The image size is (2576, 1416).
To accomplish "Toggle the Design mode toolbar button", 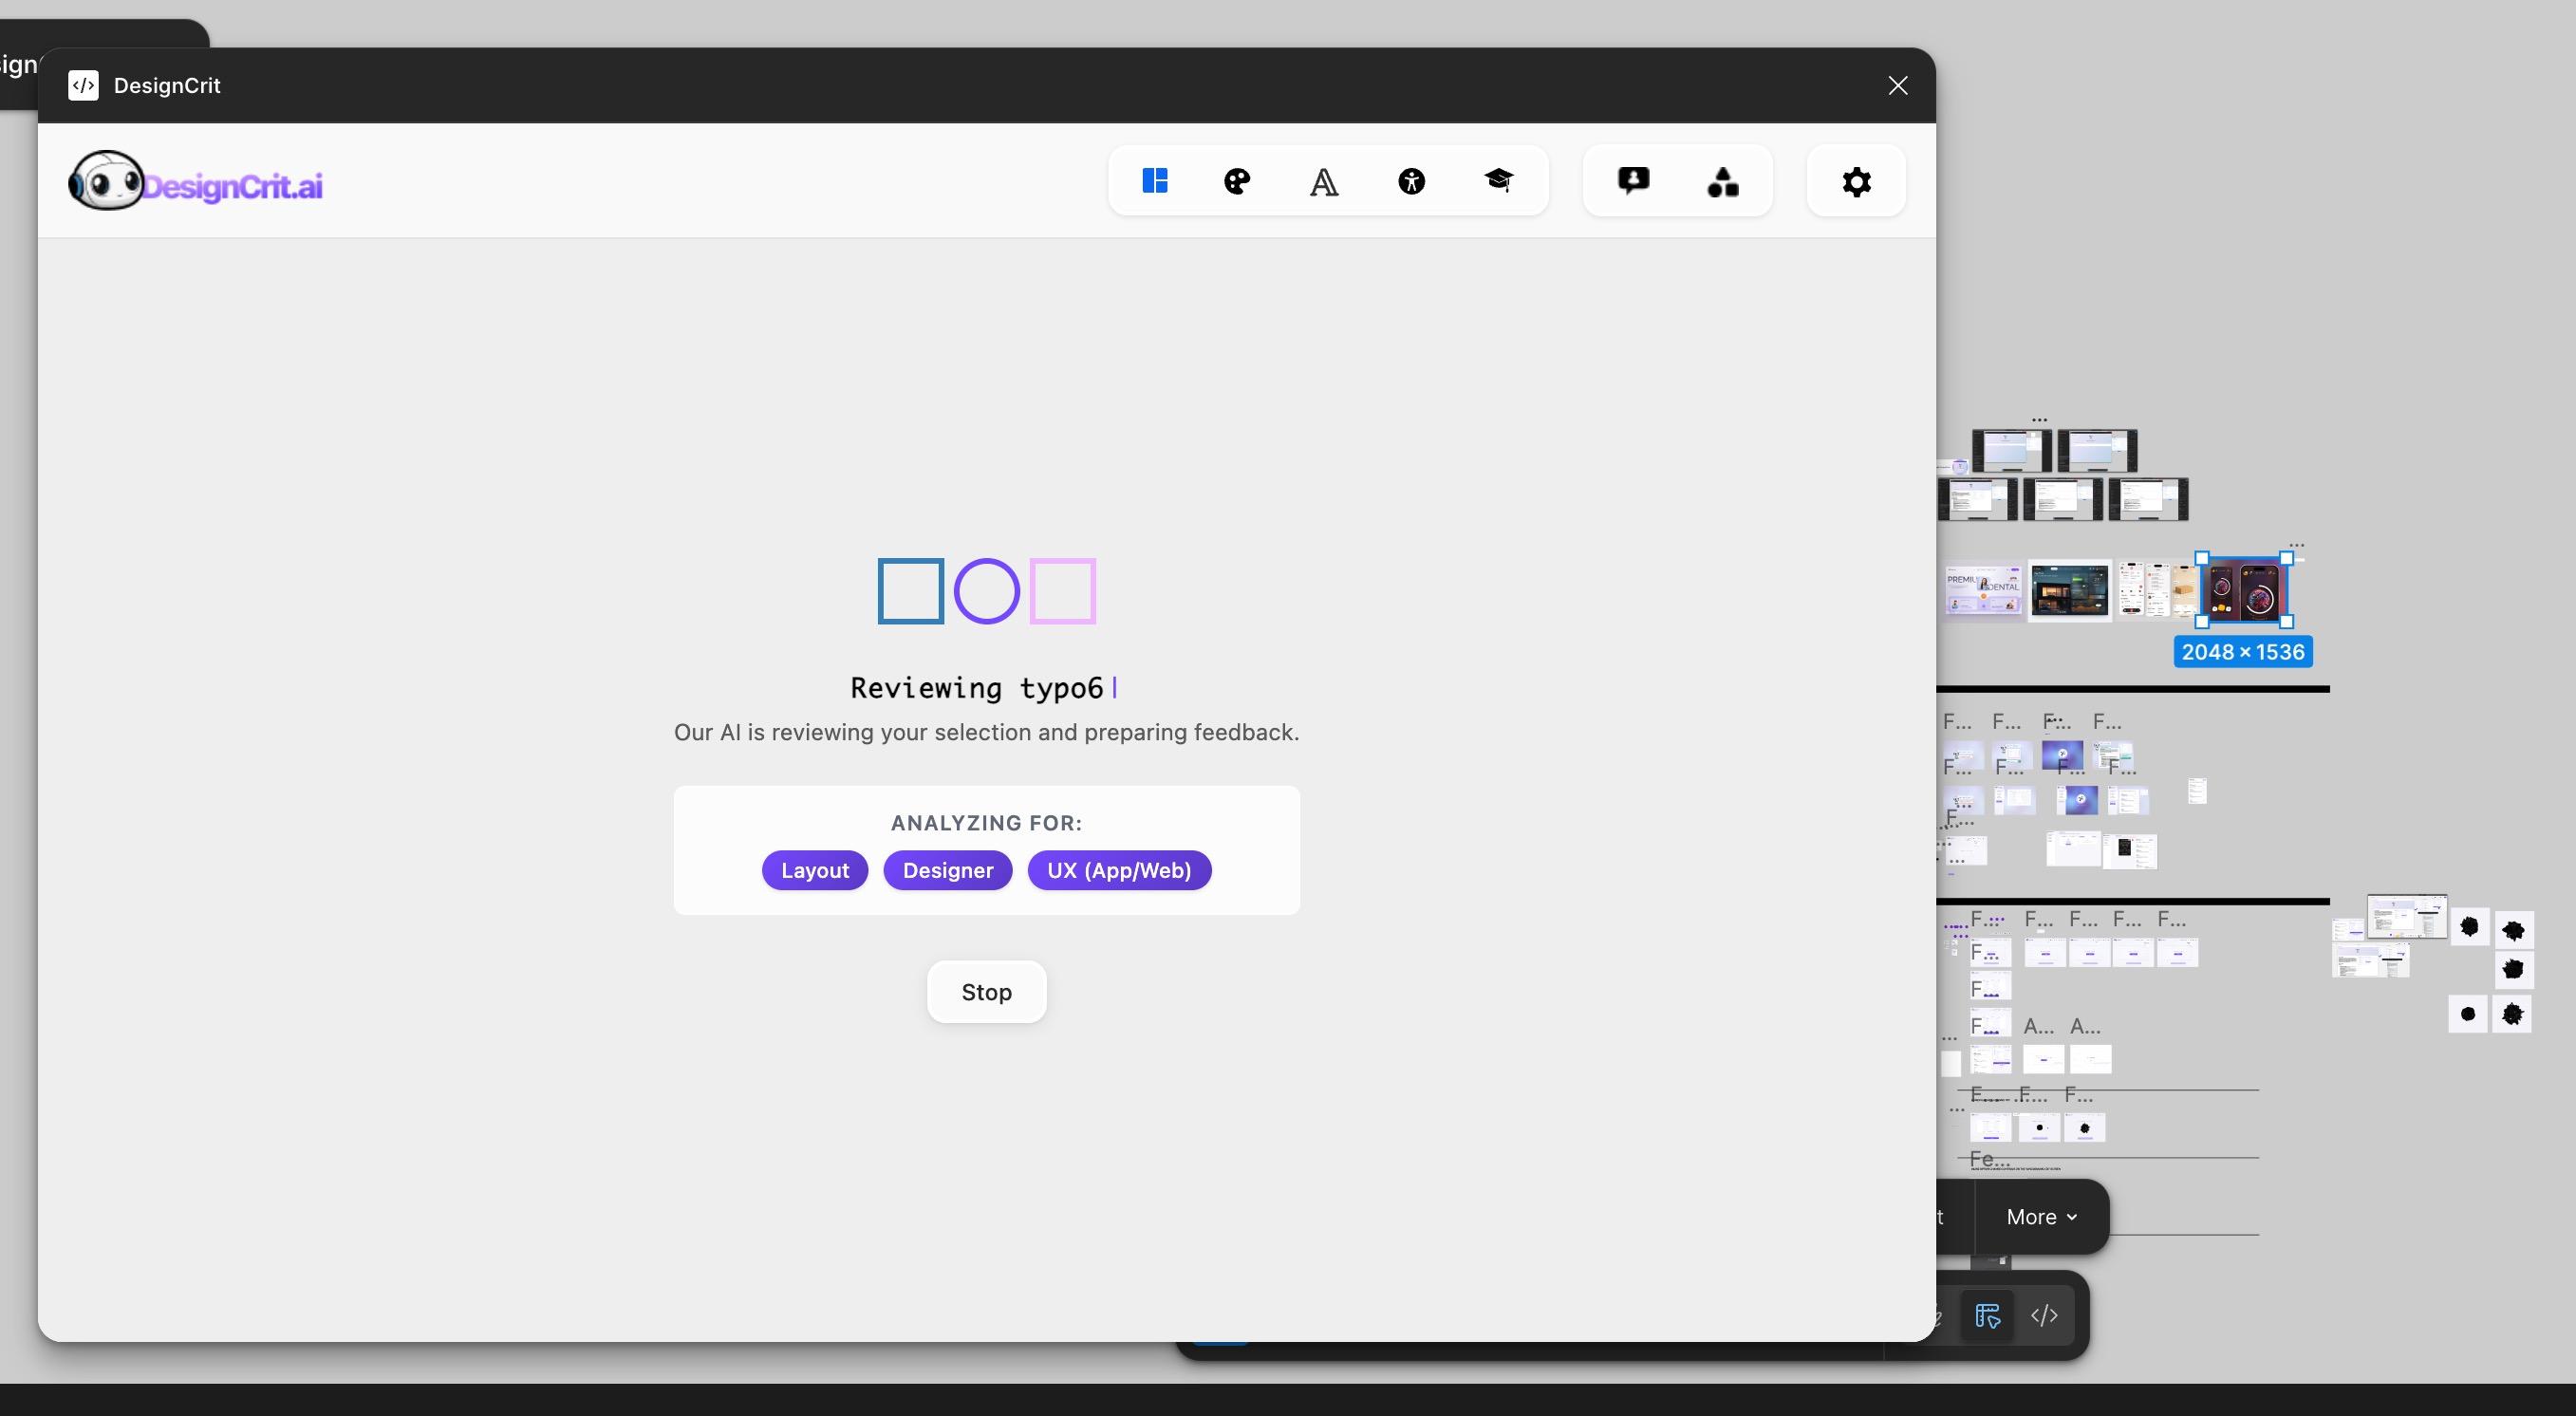I will [1987, 1315].
